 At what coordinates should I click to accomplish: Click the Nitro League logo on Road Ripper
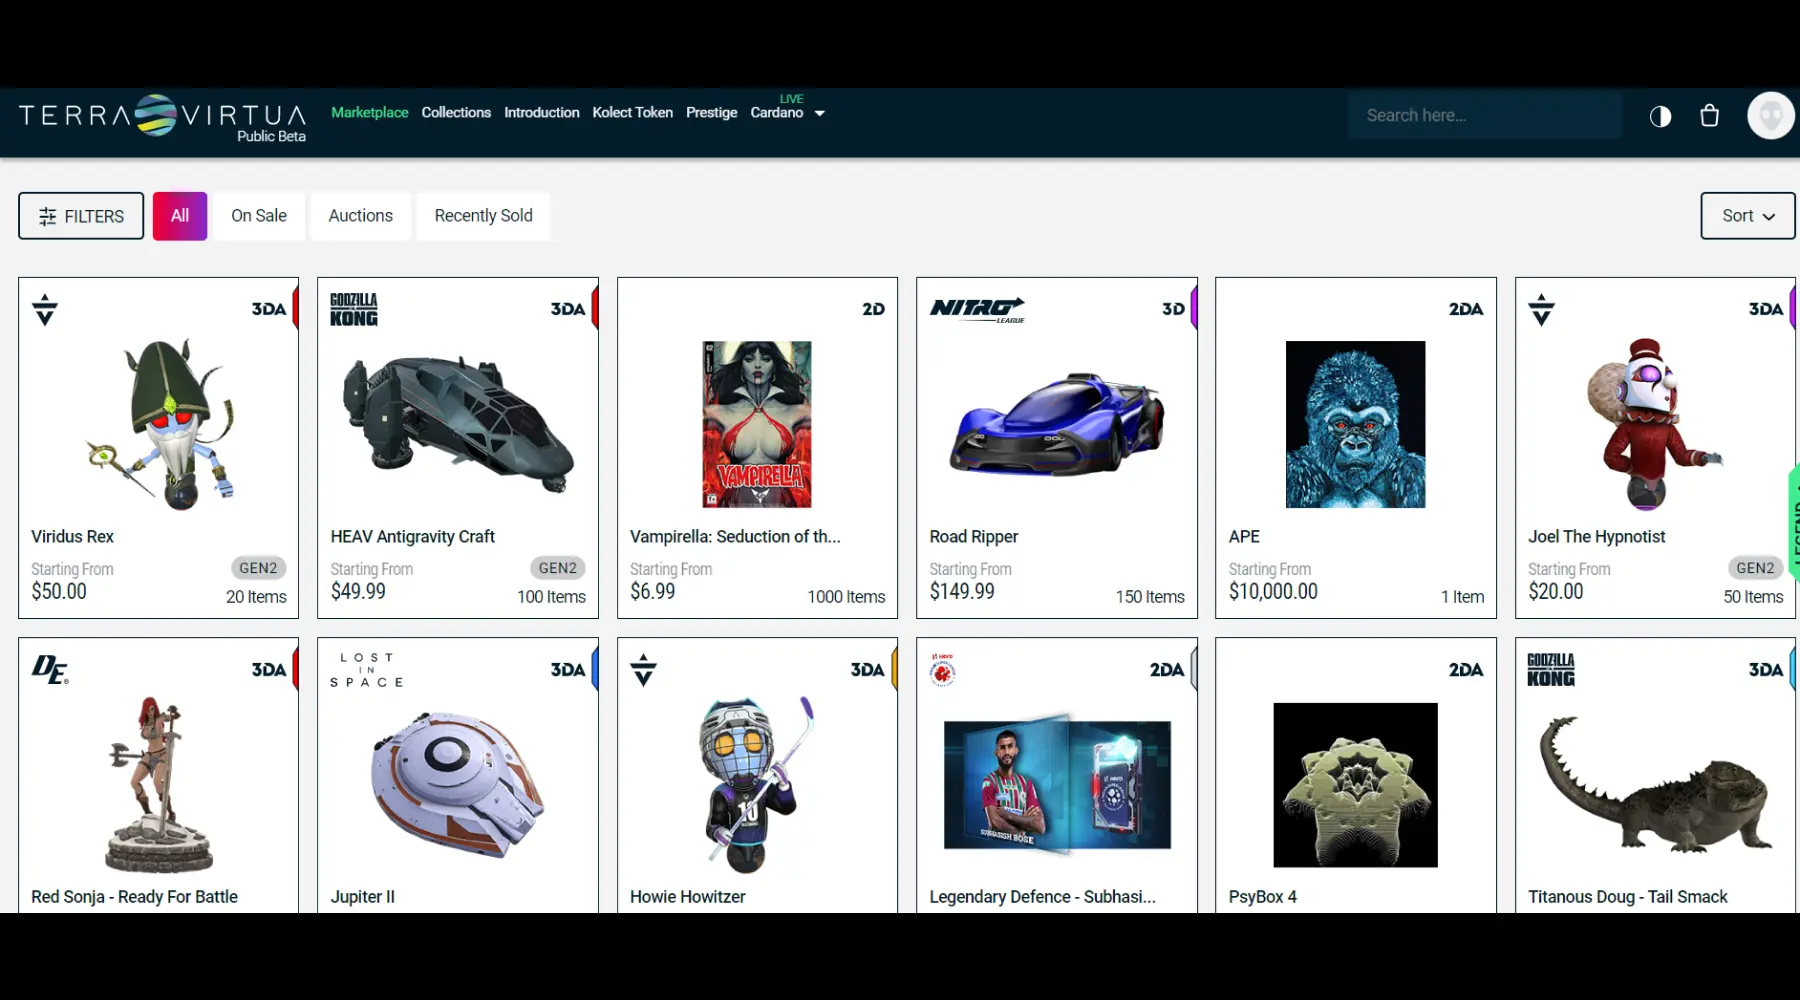977,309
